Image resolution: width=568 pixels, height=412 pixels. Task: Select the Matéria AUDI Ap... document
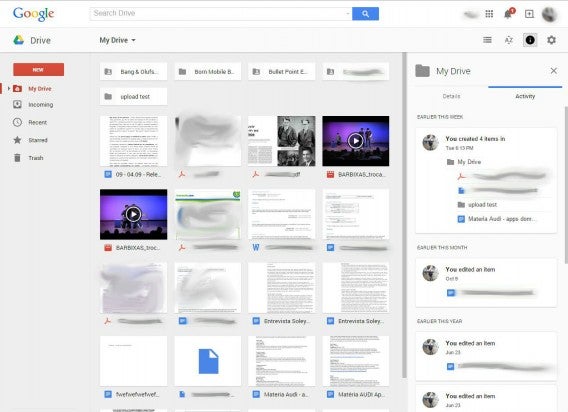pos(356,361)
